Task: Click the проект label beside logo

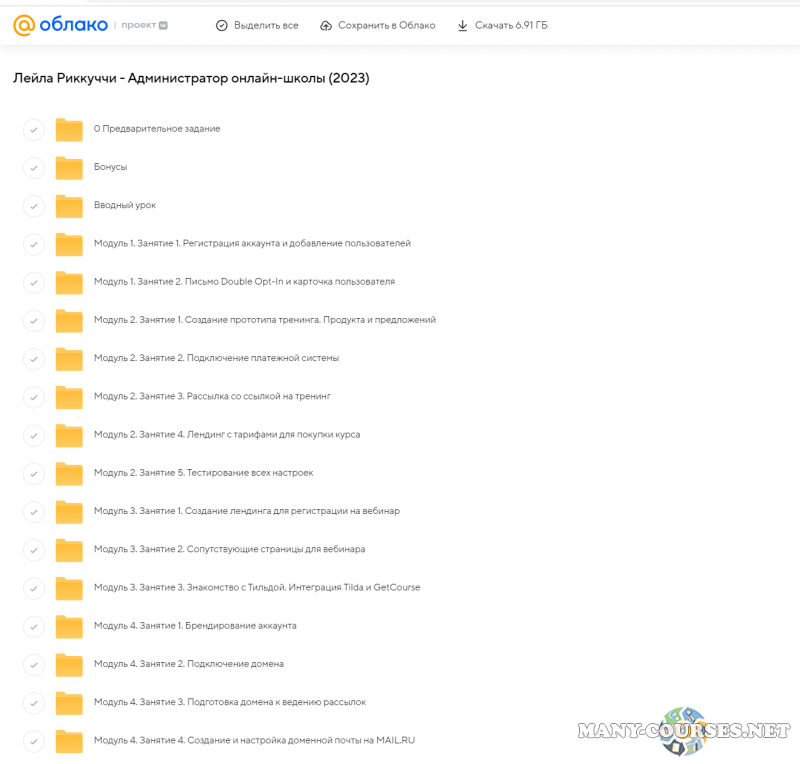Action: pos(137,26)
